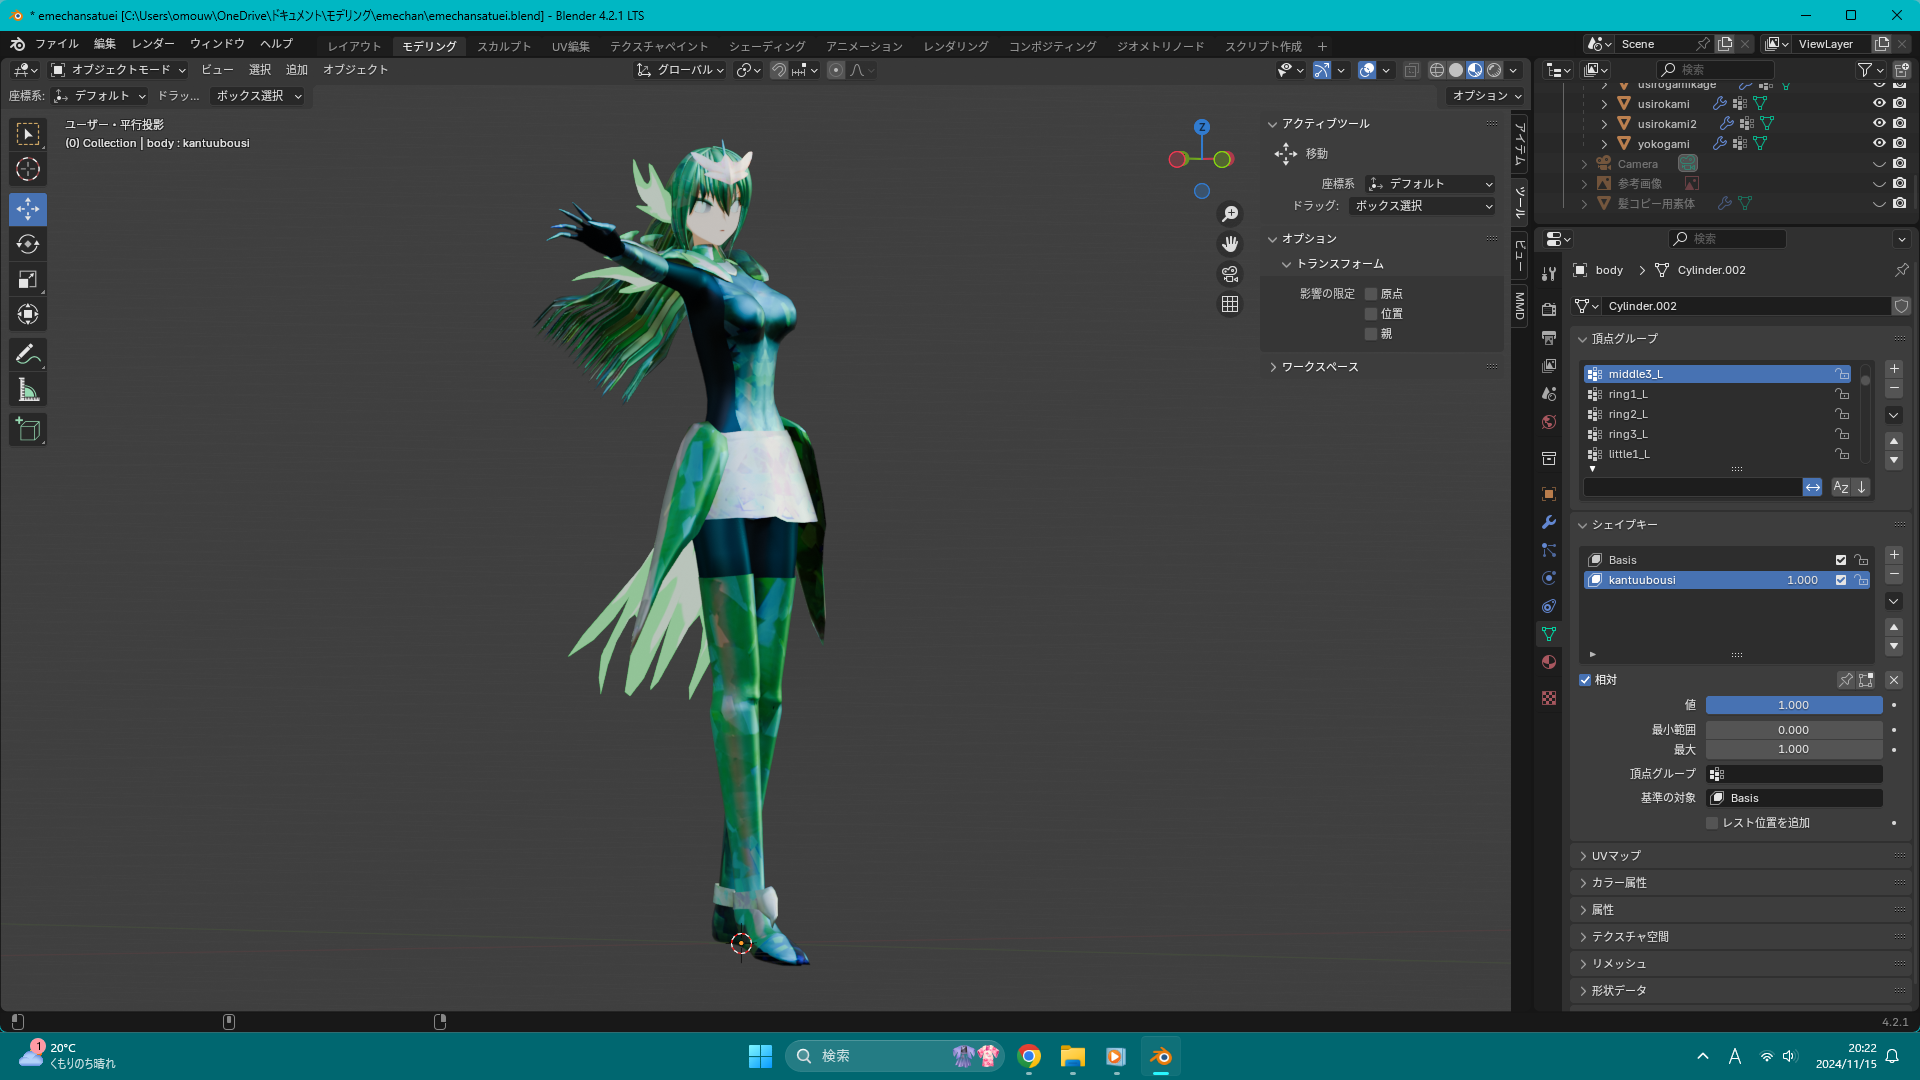Open the Render properties tab

click(1549, 309)
